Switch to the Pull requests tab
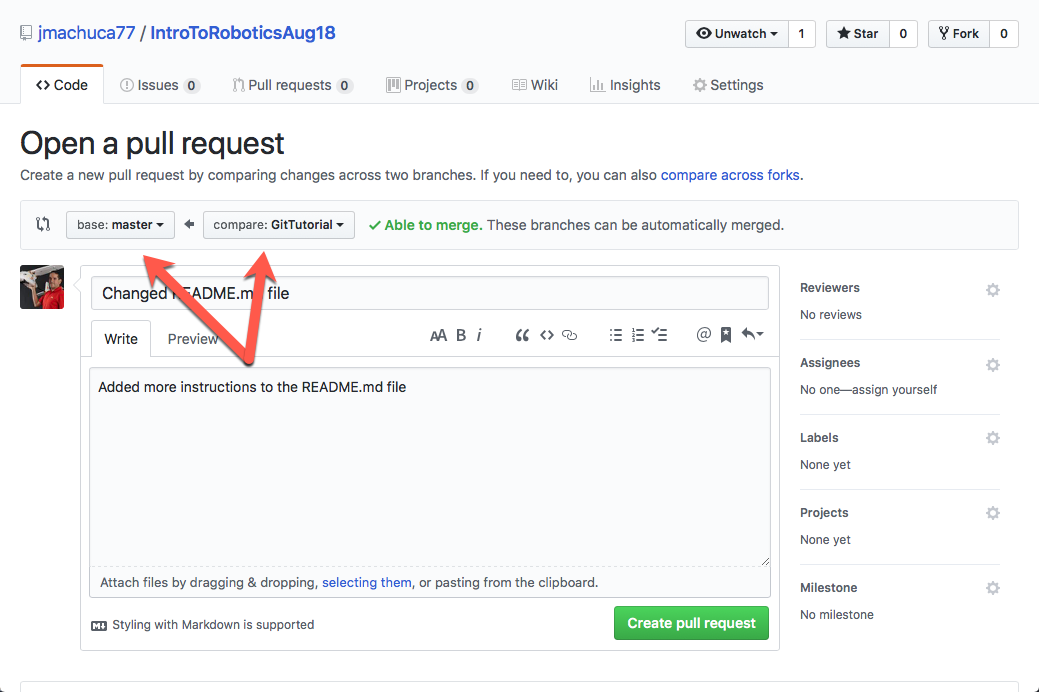The width and height of the screenshot is (1039, 692). pos(292,85)
